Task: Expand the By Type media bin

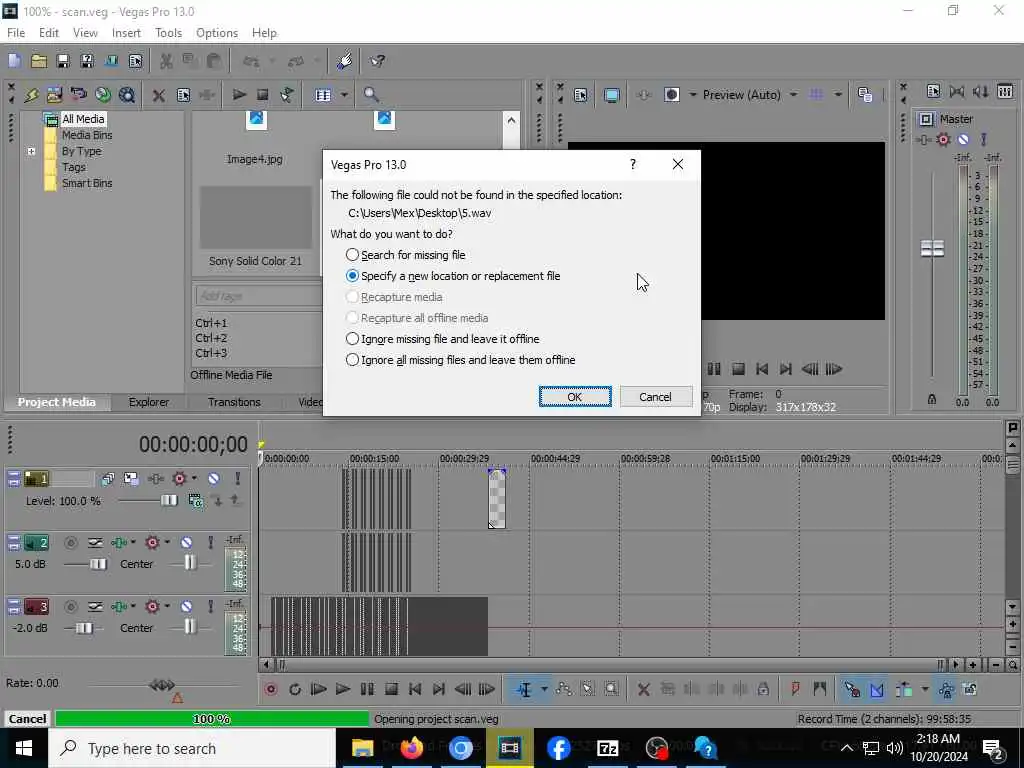Action: click(31, 151)
